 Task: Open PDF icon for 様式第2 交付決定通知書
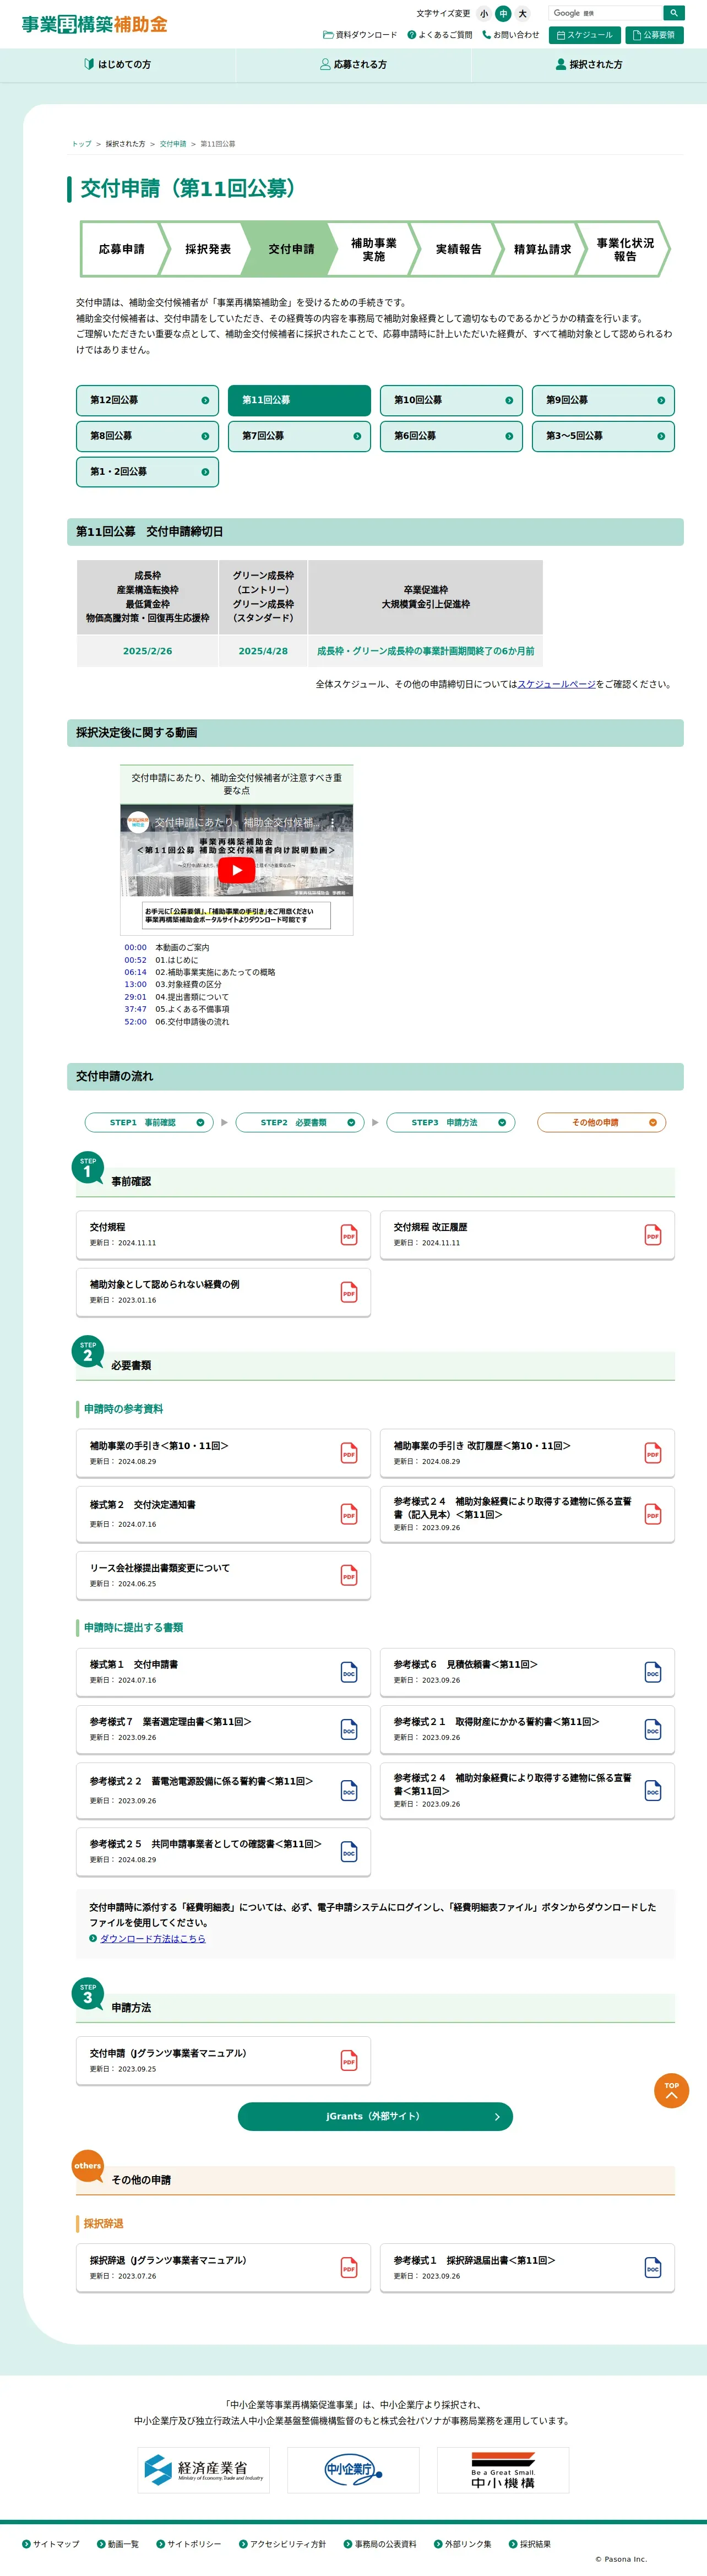coord(349,1514)
